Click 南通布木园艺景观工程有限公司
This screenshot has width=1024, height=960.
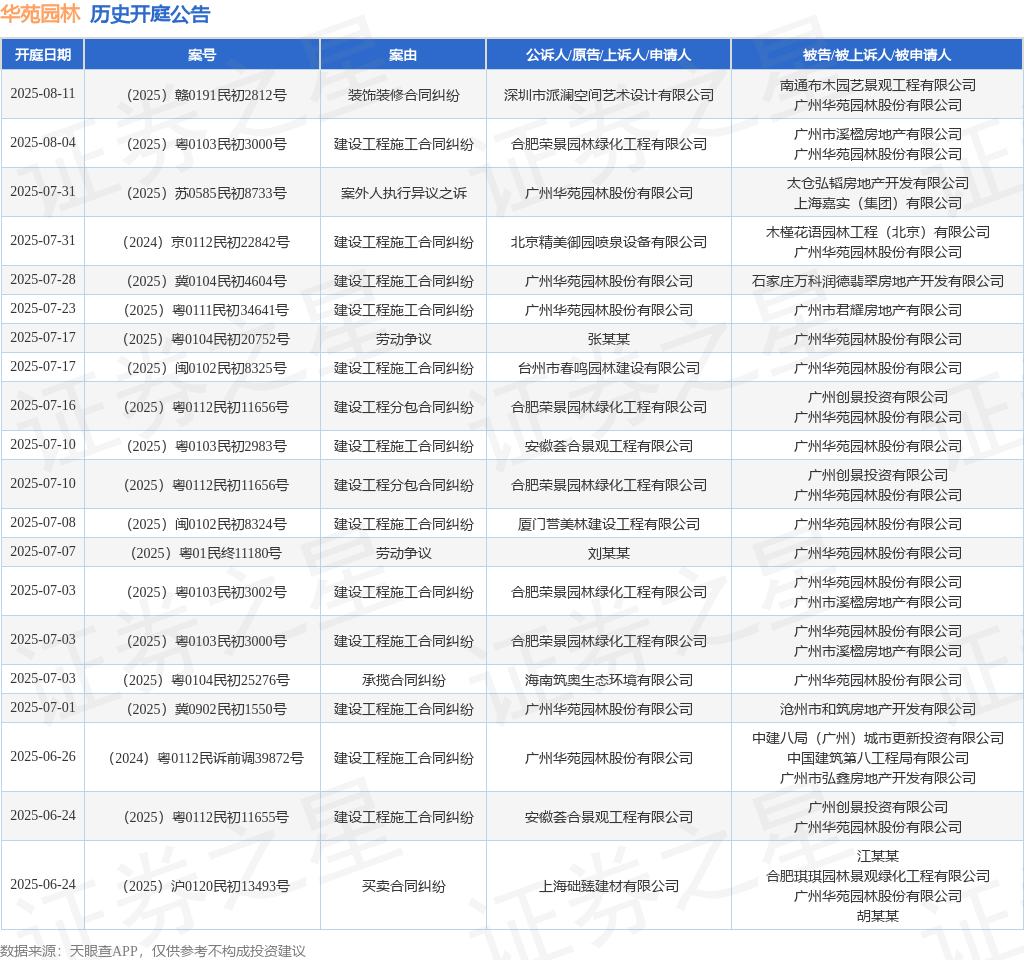(x=878, y=86)
